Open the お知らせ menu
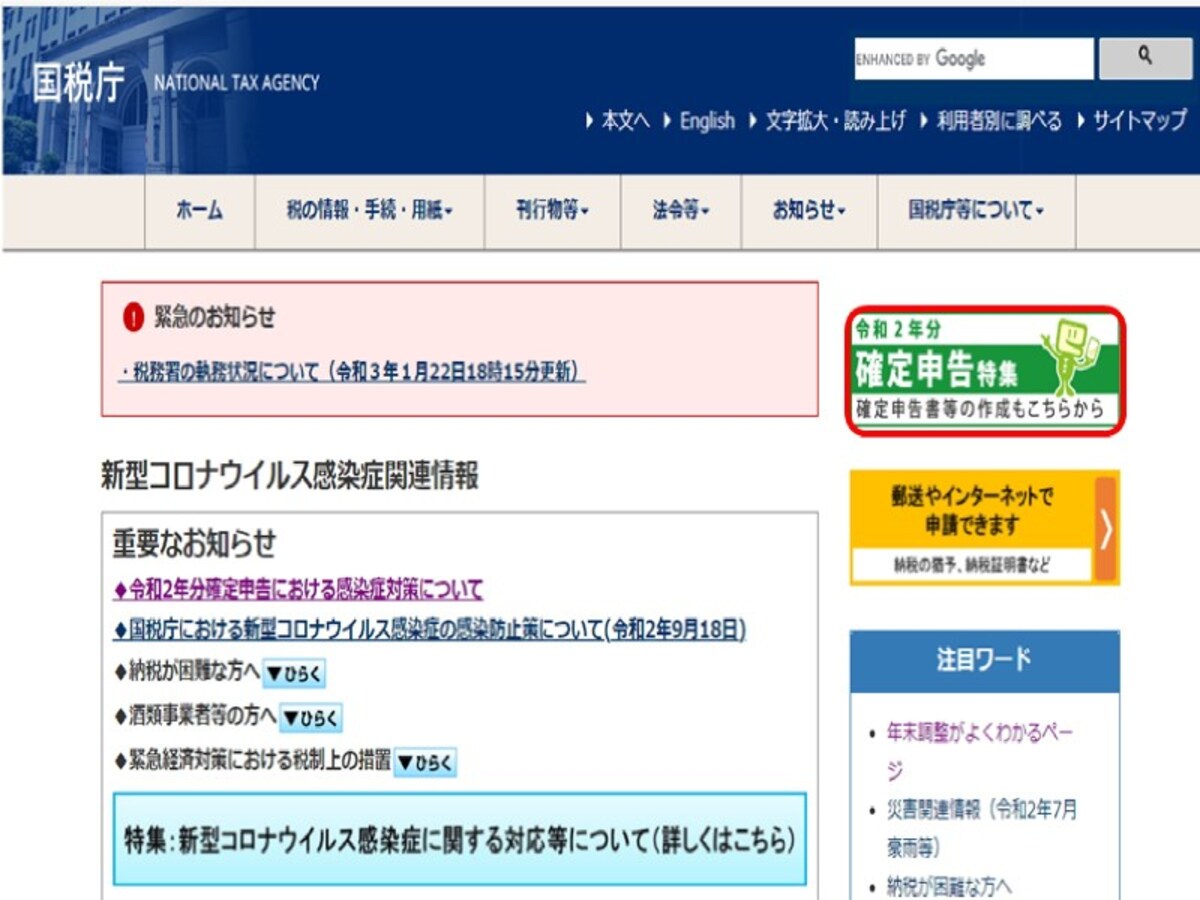This screenshot has width=1200, height=900. 809,211
